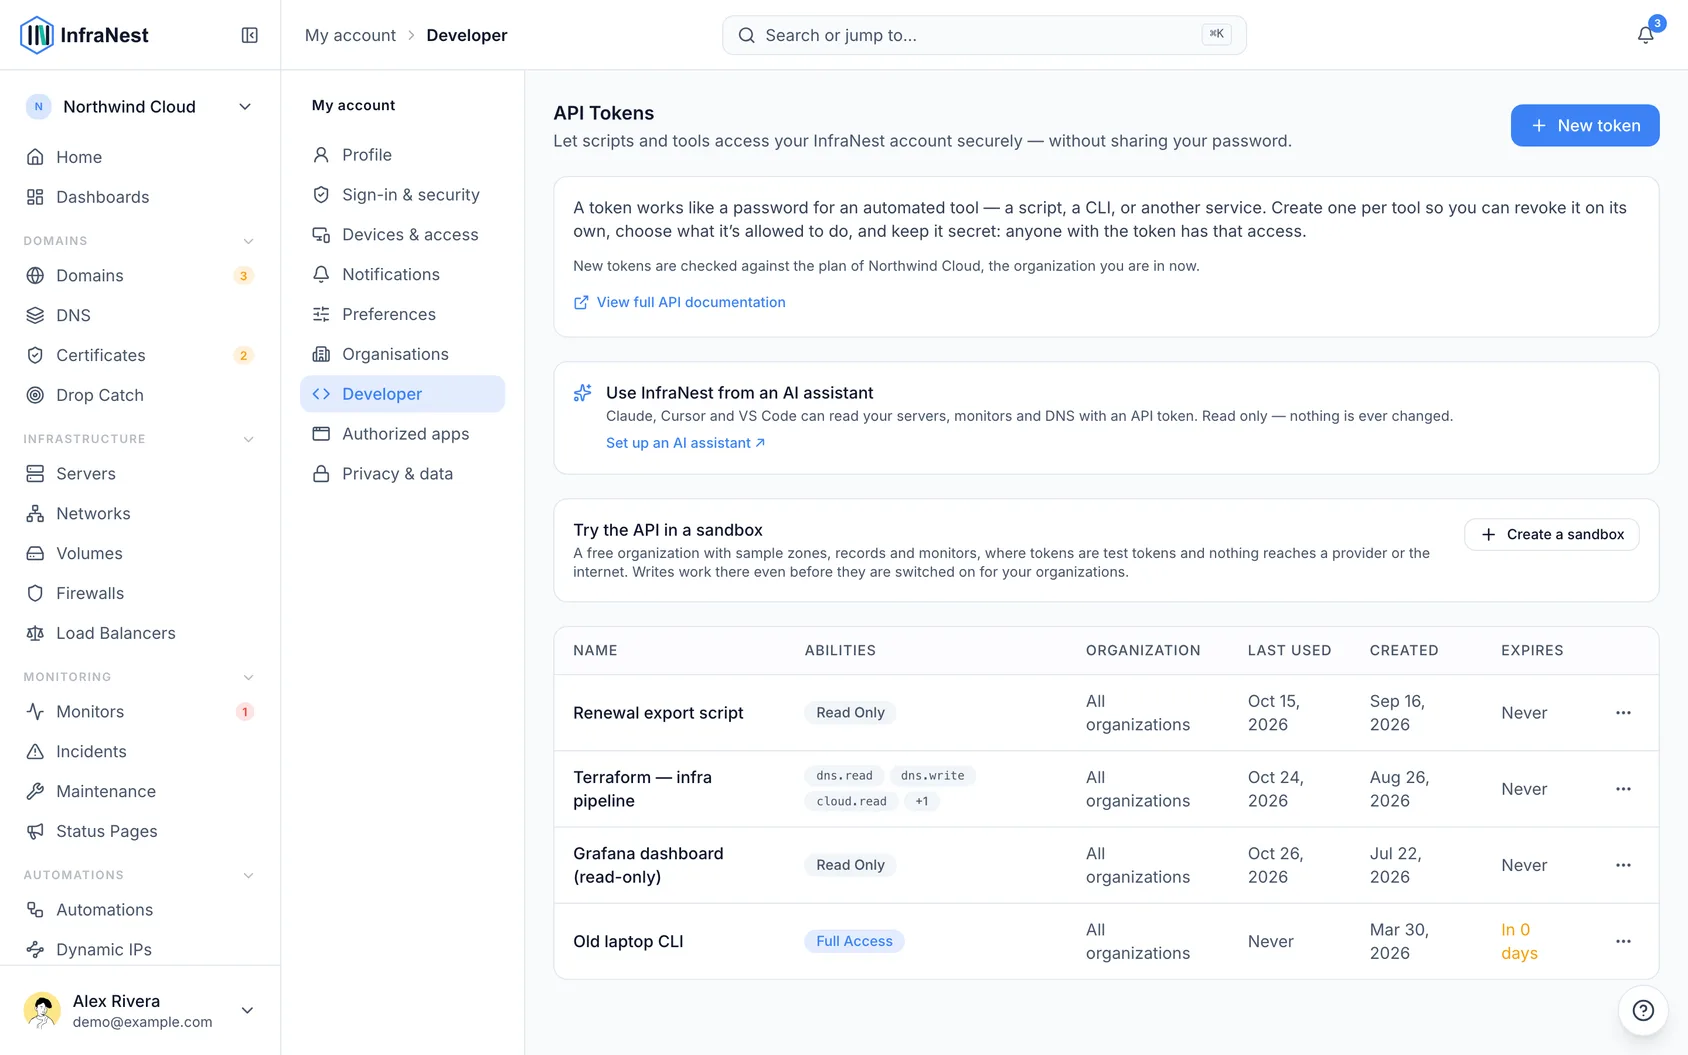Collapse the Automations section chevron
Viewport: 1688px width, 1055px height.
(x=248, y=875)
